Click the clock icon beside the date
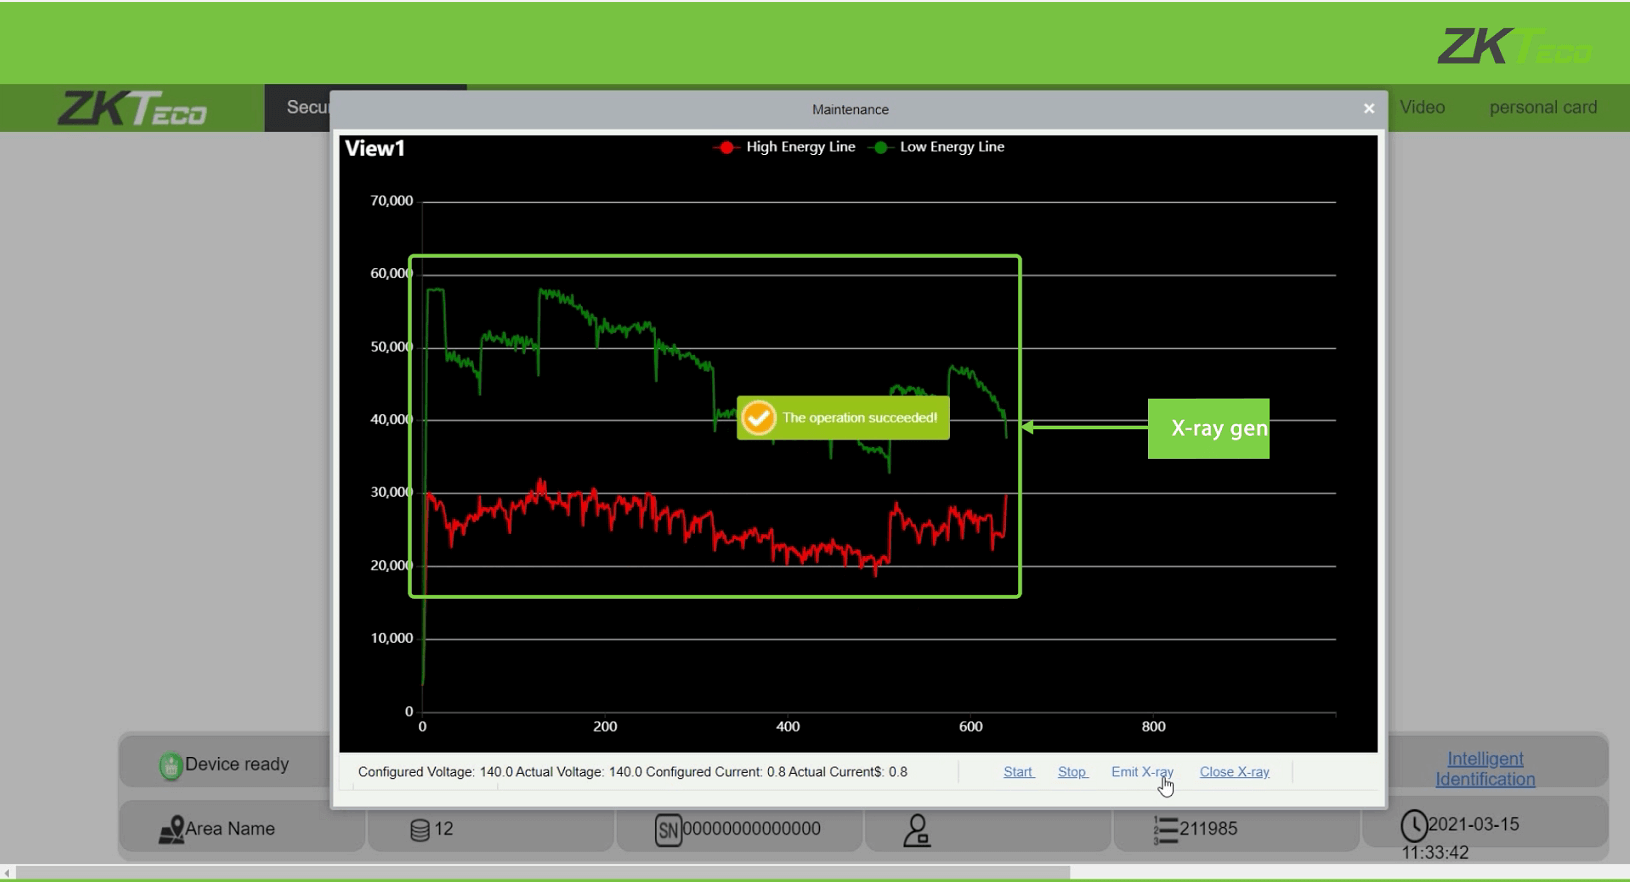 1414,826
